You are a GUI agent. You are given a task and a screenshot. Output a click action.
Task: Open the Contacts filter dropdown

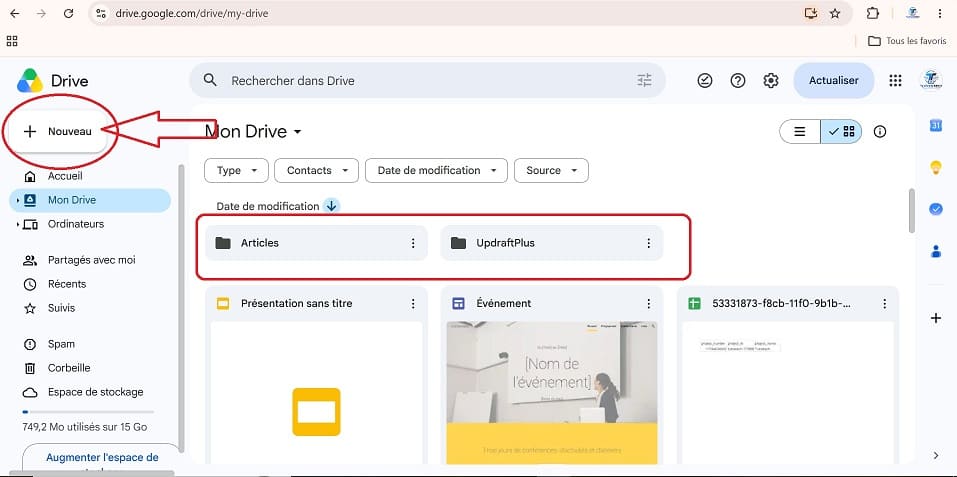316,171
